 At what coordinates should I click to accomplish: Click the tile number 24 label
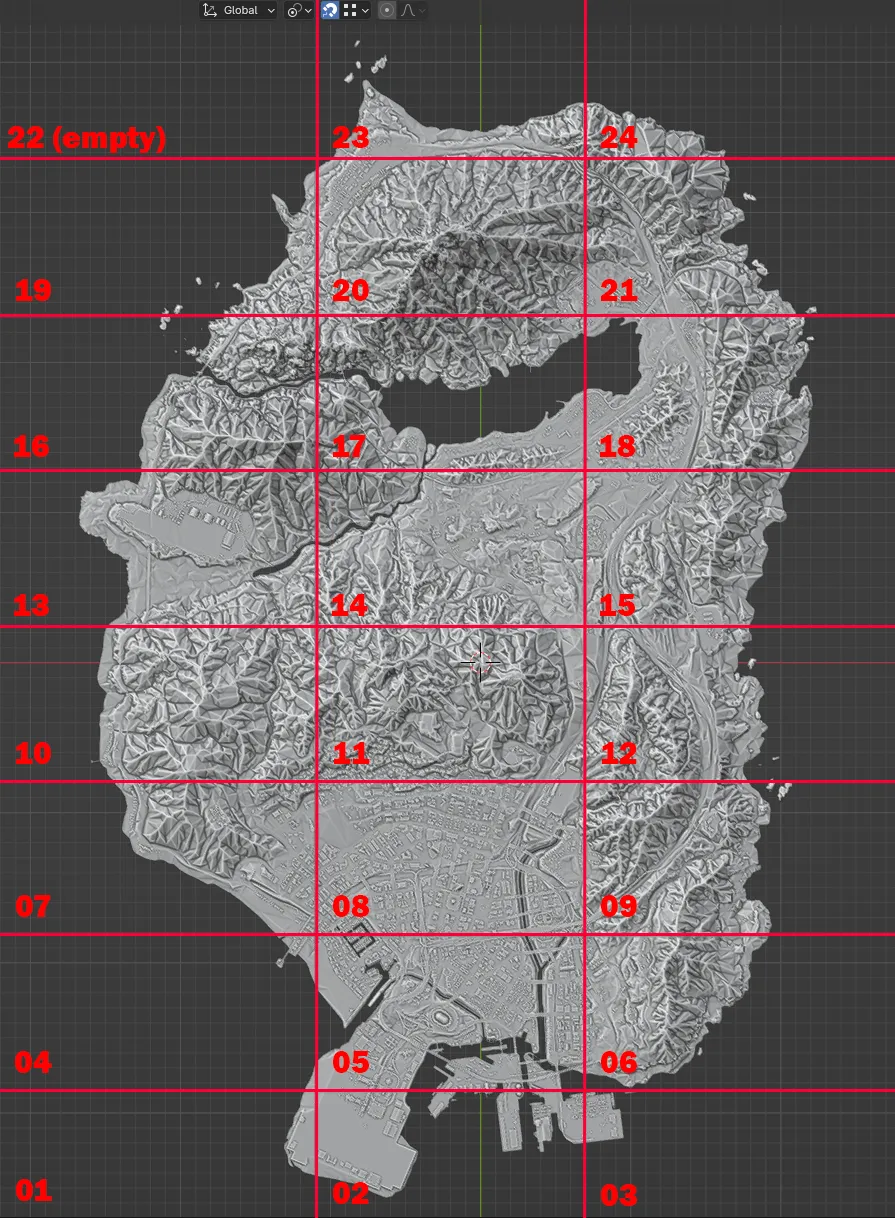click(618, 138)
